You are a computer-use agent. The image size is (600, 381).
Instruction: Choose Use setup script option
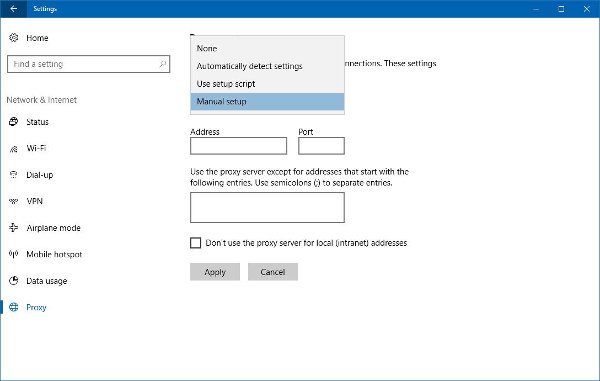pyautogui.click(x=267, y=84)
